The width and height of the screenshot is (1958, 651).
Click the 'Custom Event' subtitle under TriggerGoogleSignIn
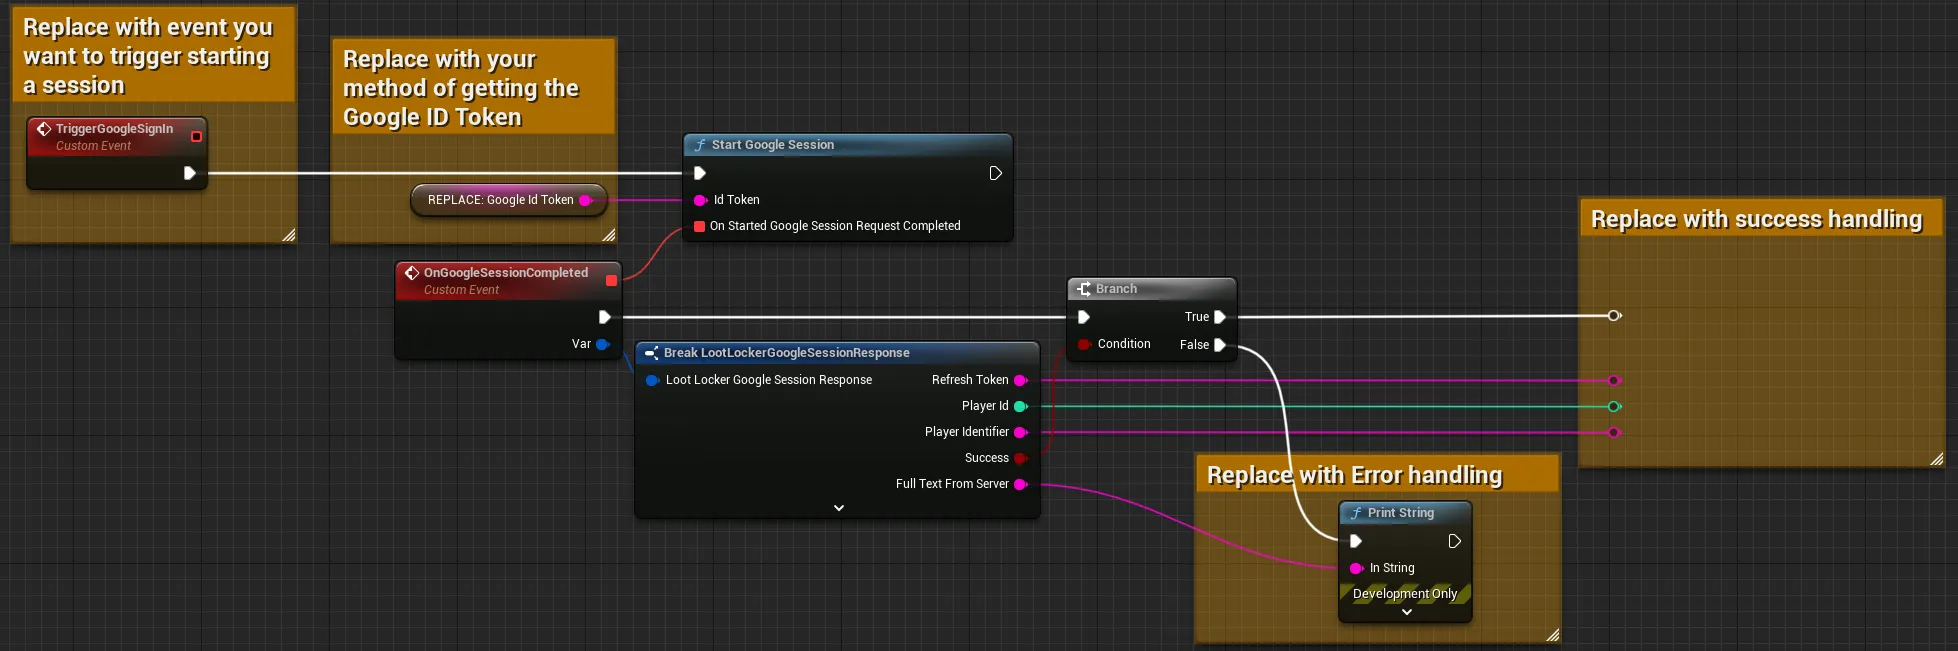pyautogui.click(x=93, y=146)
